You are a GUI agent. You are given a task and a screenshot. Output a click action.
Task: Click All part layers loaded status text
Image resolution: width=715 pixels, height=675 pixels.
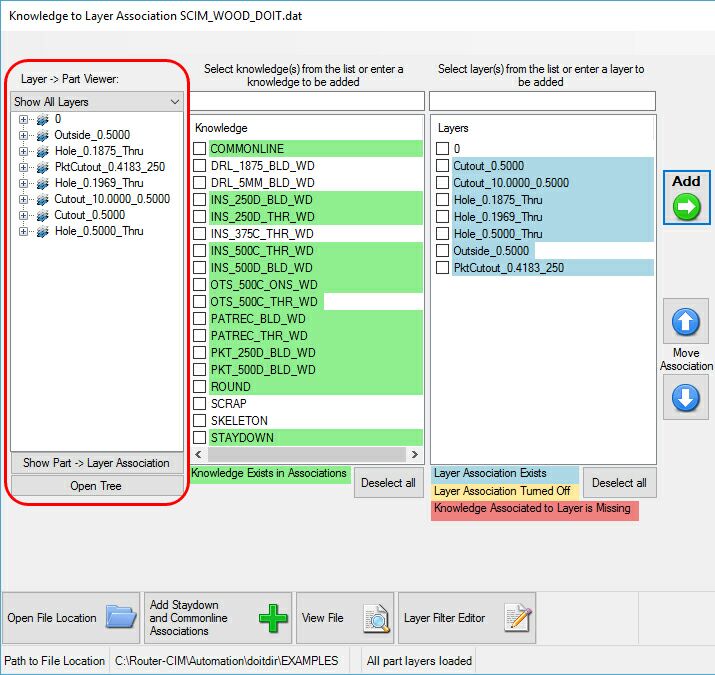coord(419,661)
